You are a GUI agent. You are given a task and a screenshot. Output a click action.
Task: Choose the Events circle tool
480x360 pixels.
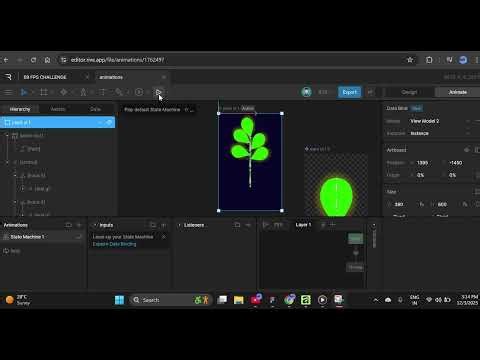[139, 92]
